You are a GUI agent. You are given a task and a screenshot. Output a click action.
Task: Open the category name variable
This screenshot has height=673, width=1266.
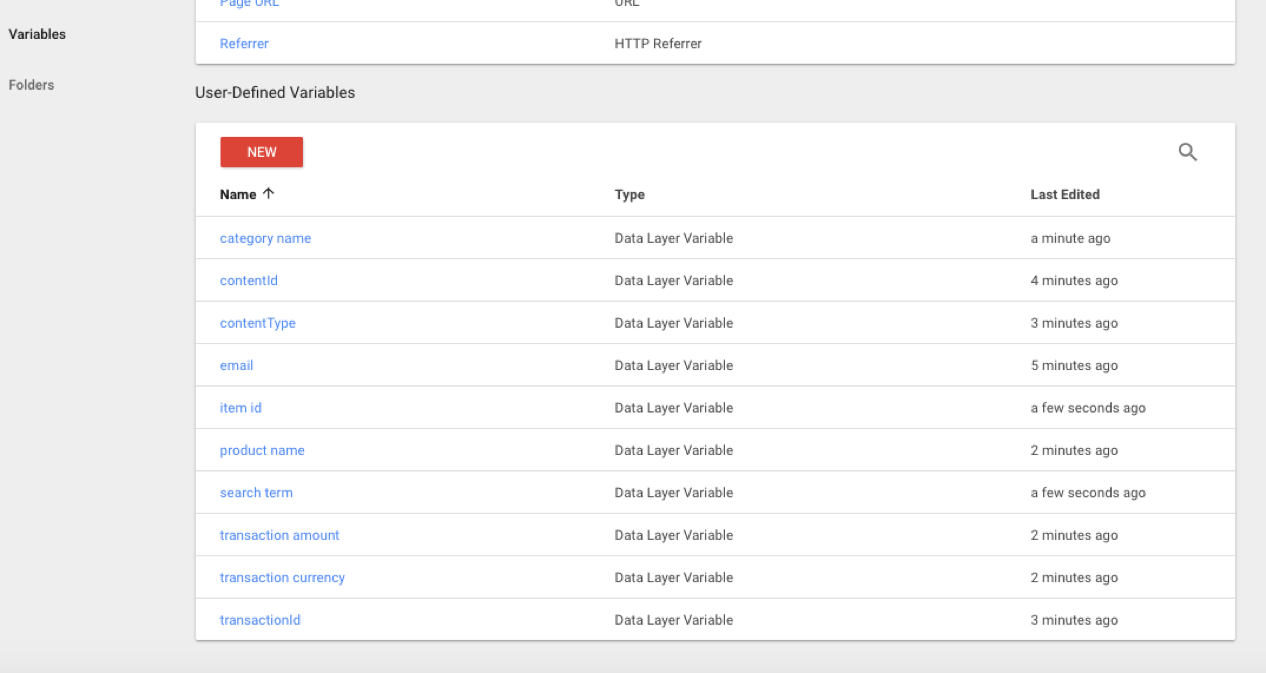(265, 239)
